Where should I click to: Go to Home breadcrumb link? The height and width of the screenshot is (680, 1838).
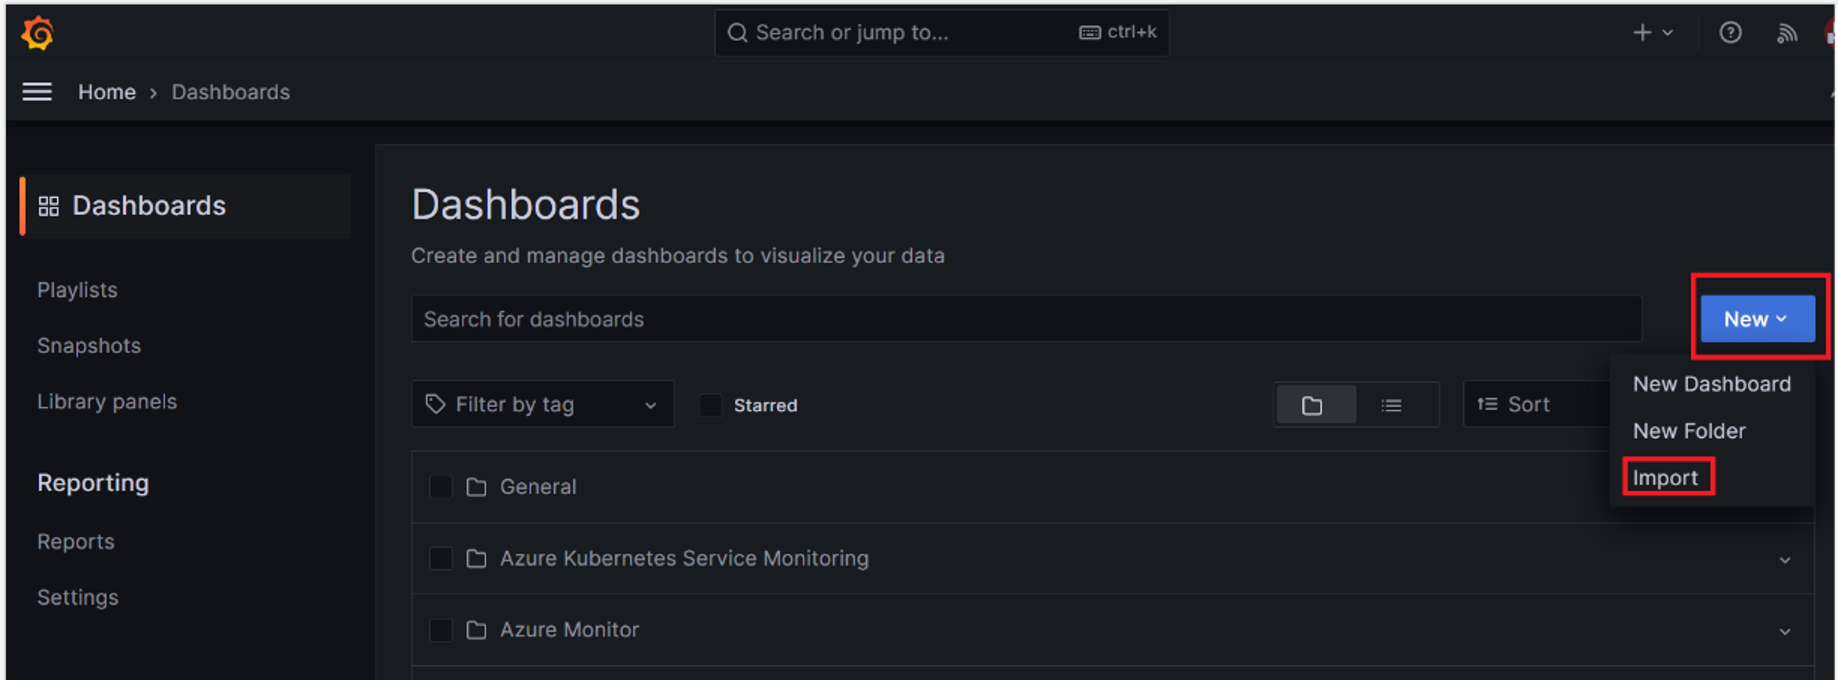[x=107, y=92]
